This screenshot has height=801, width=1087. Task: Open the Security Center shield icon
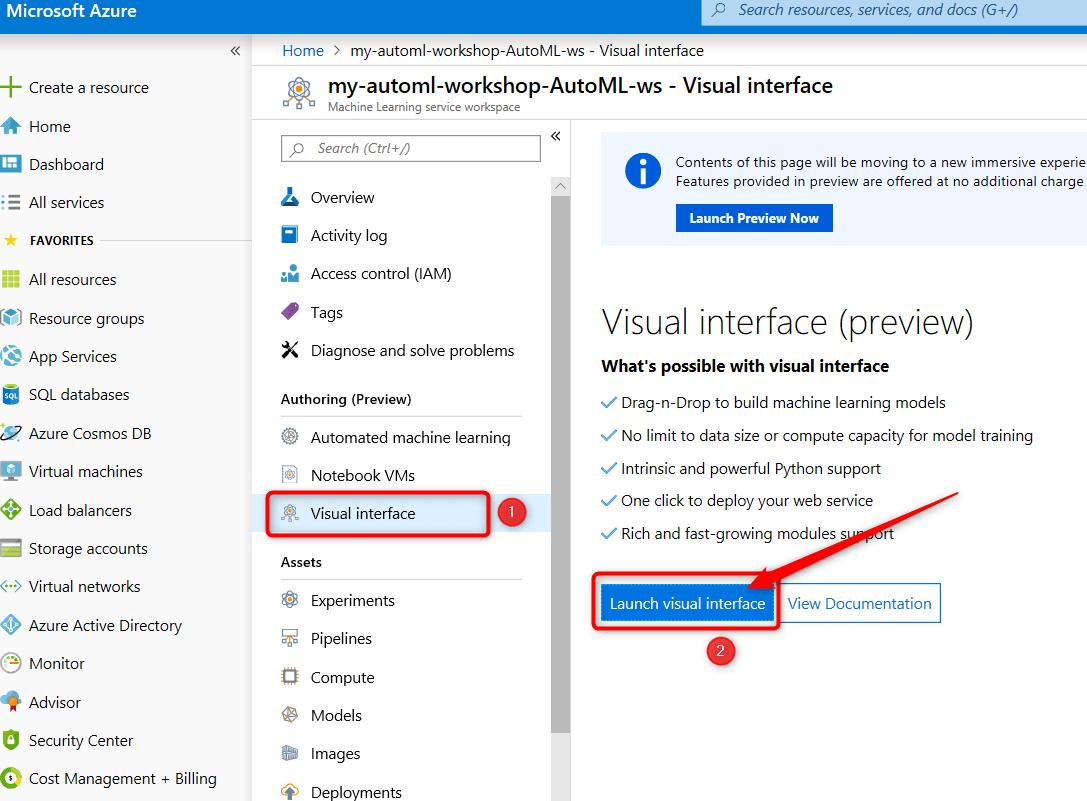point(10,741)
